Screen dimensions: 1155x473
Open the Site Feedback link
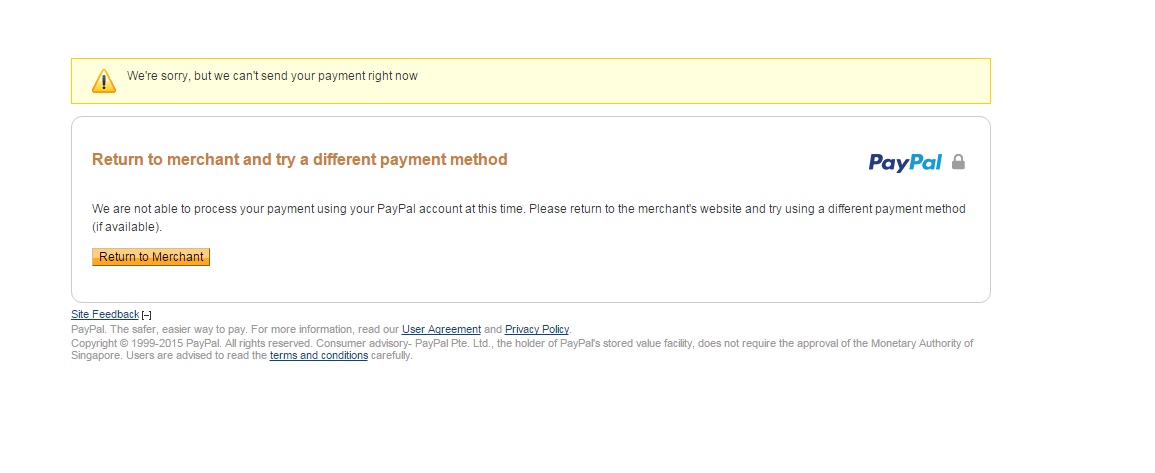(105, 314)
